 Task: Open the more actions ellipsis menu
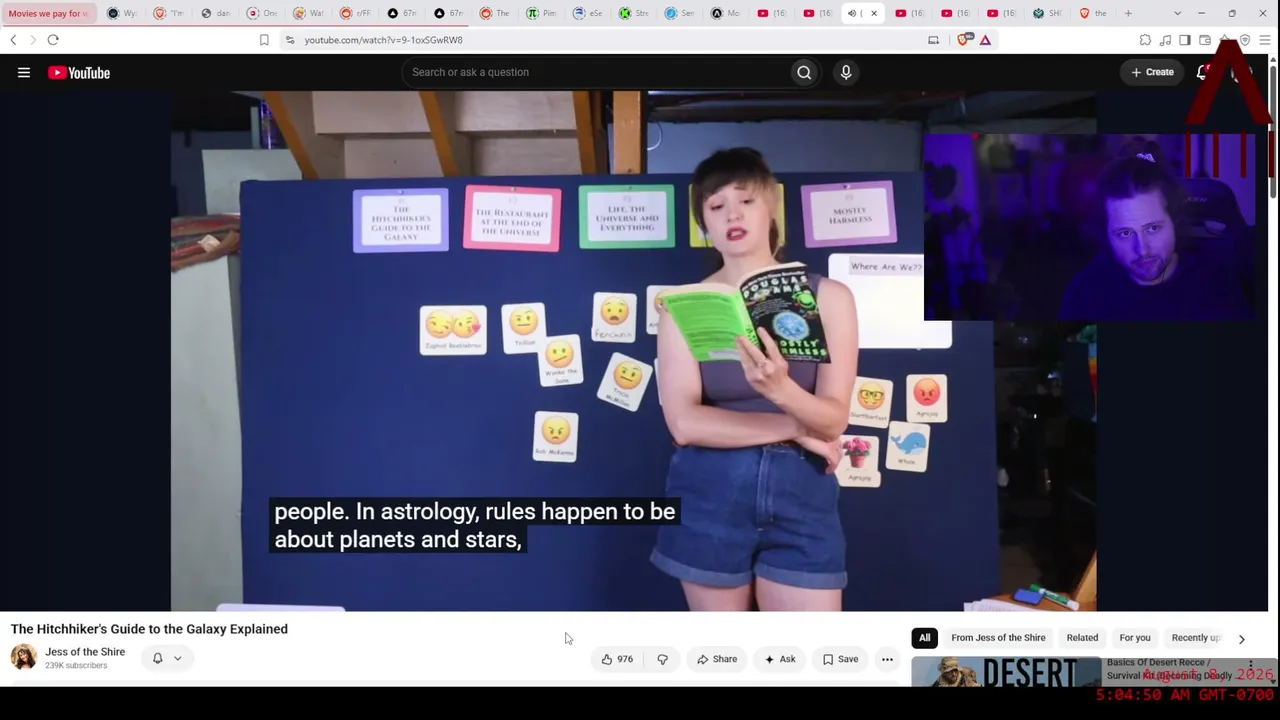(x=887, y=659)
